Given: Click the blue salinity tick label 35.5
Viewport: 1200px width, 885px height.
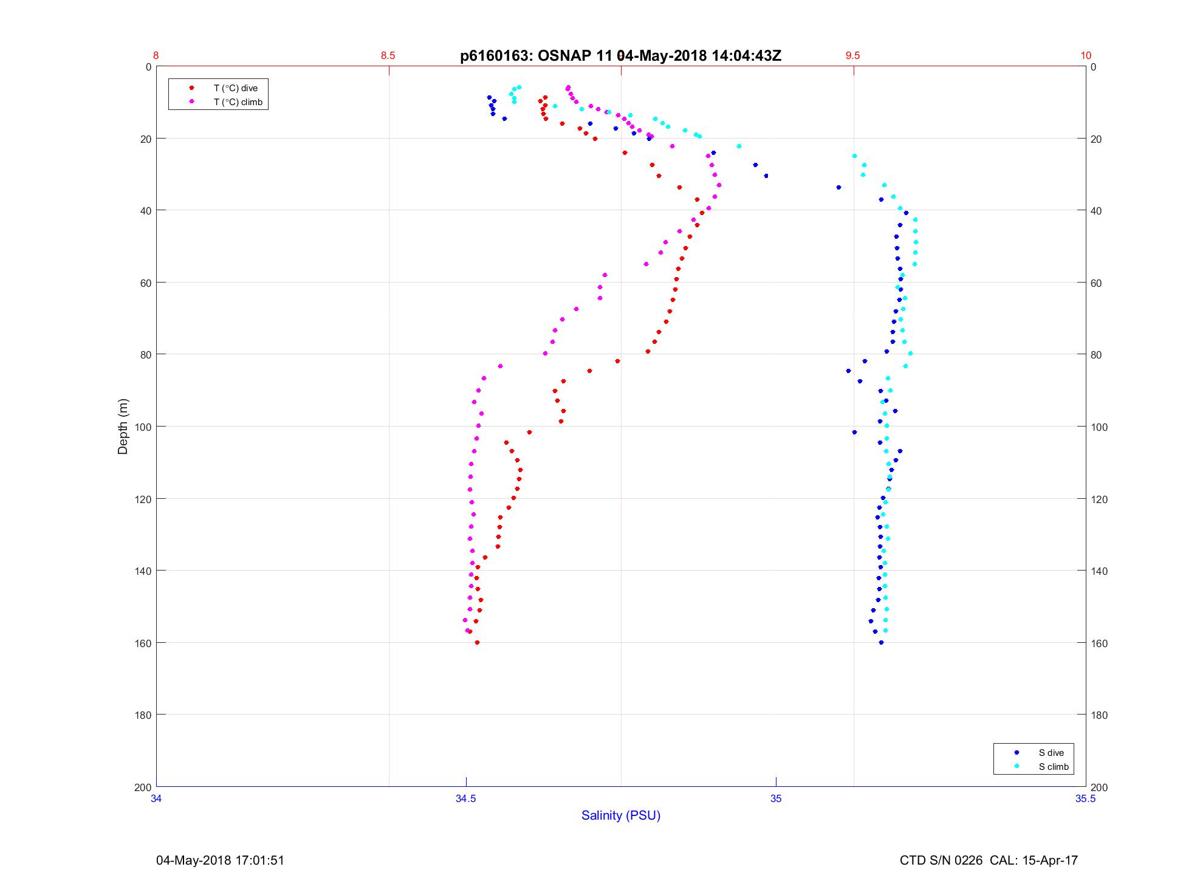Looking at the screenshot, I should tap(1086, 798).
